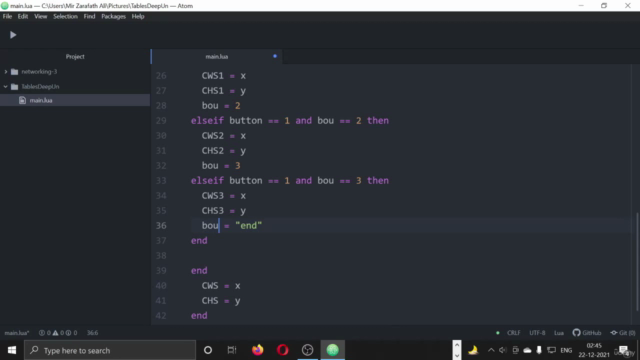
Task: Click the volume speaker tray icon
Action: pos(503,350)
